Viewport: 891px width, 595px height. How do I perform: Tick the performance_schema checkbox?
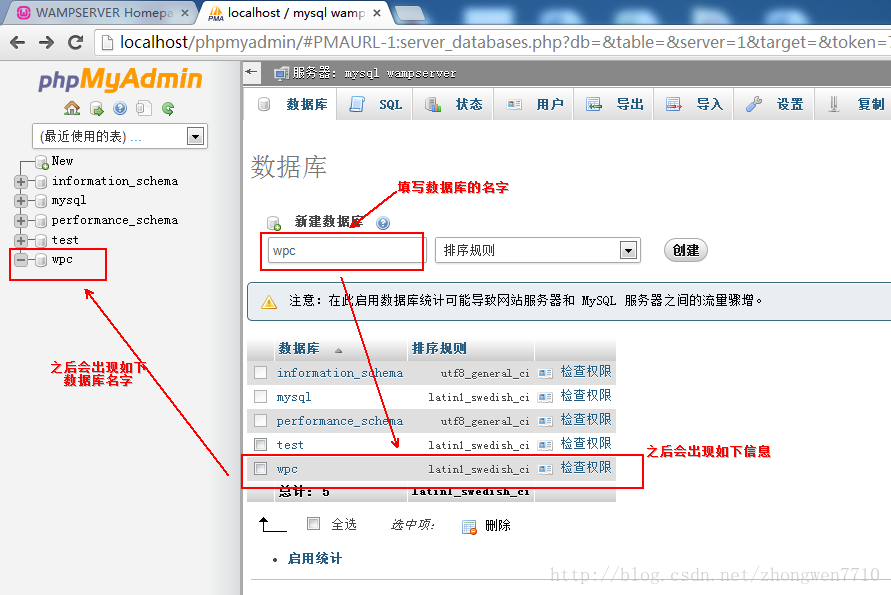coord(260,421)
